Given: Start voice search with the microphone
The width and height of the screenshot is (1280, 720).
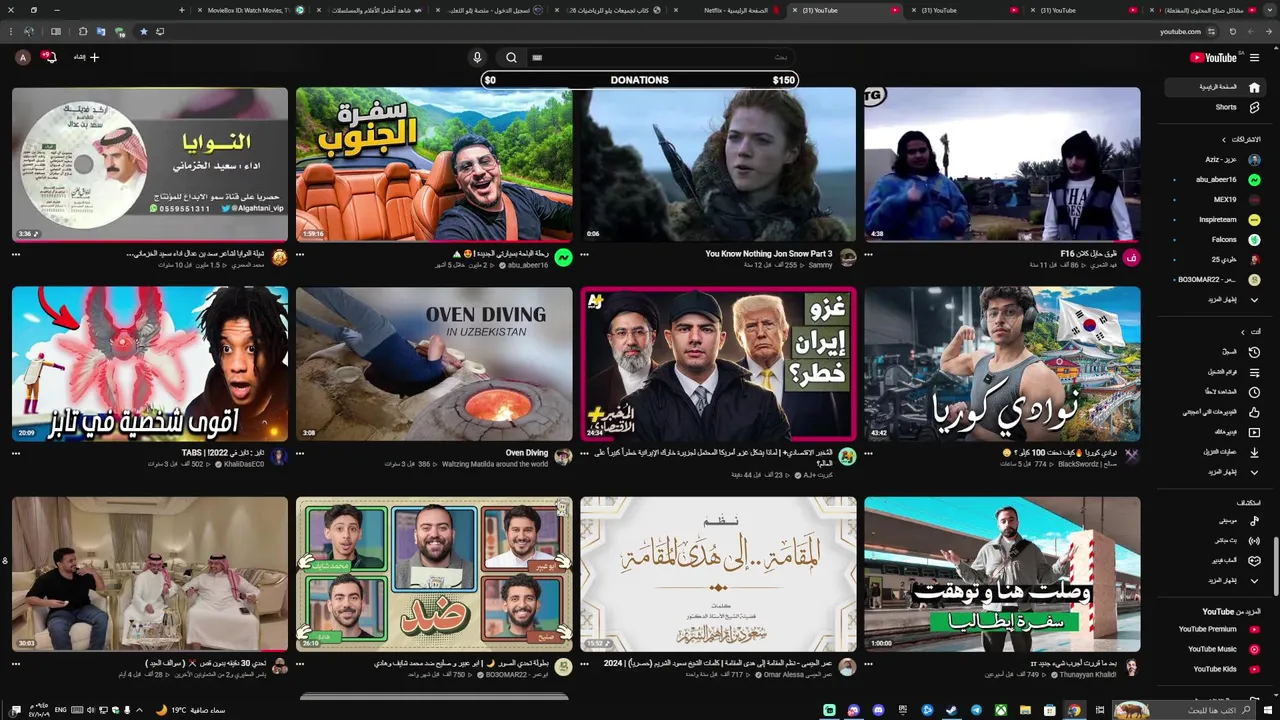Looking at the screenshot, I should [x=477, y=57].
